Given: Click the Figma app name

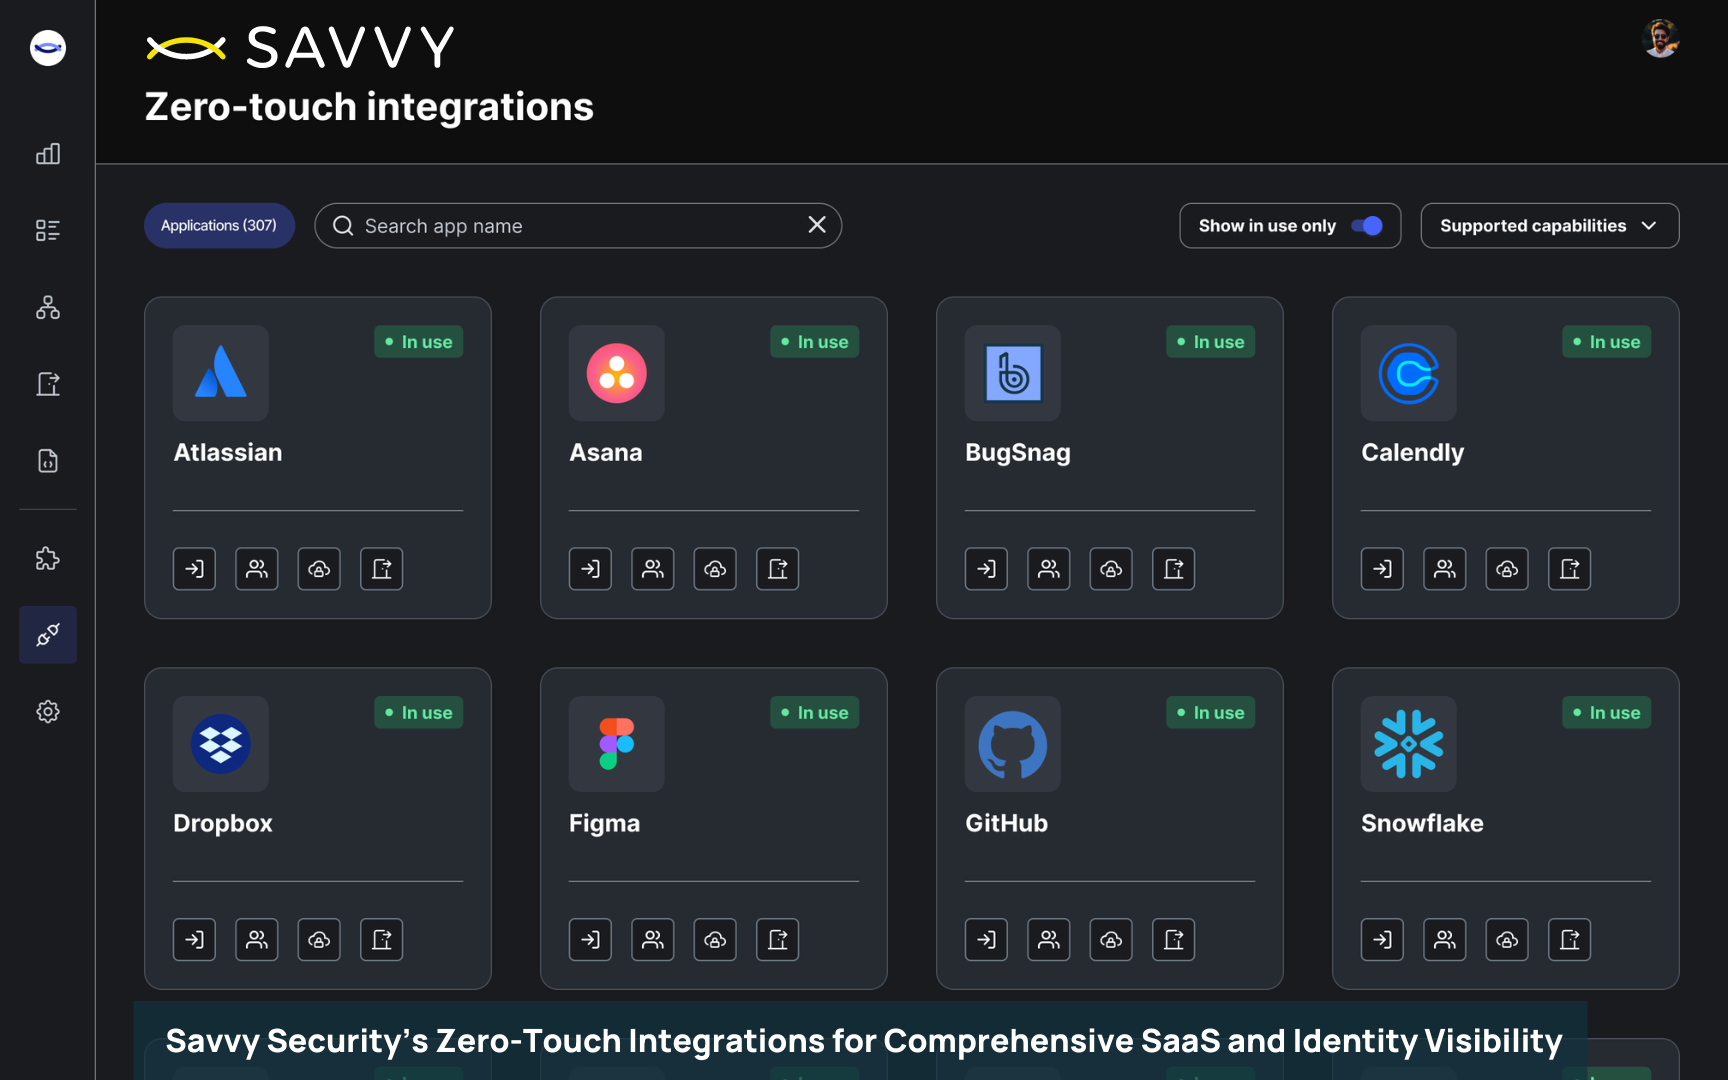Looking at the screenshot, I should click(604, 824).
